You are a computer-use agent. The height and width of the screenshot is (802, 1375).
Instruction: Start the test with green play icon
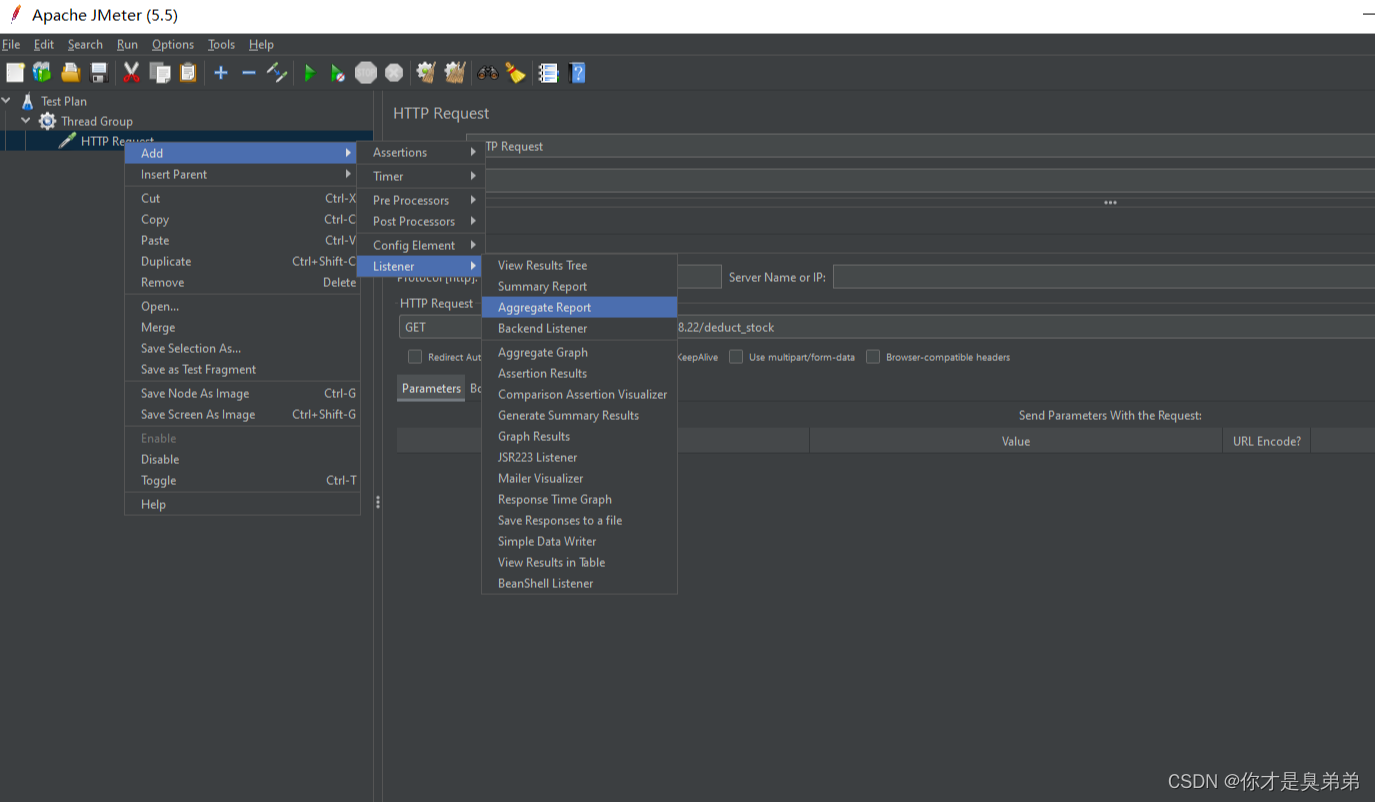click(x=310, y=72)
